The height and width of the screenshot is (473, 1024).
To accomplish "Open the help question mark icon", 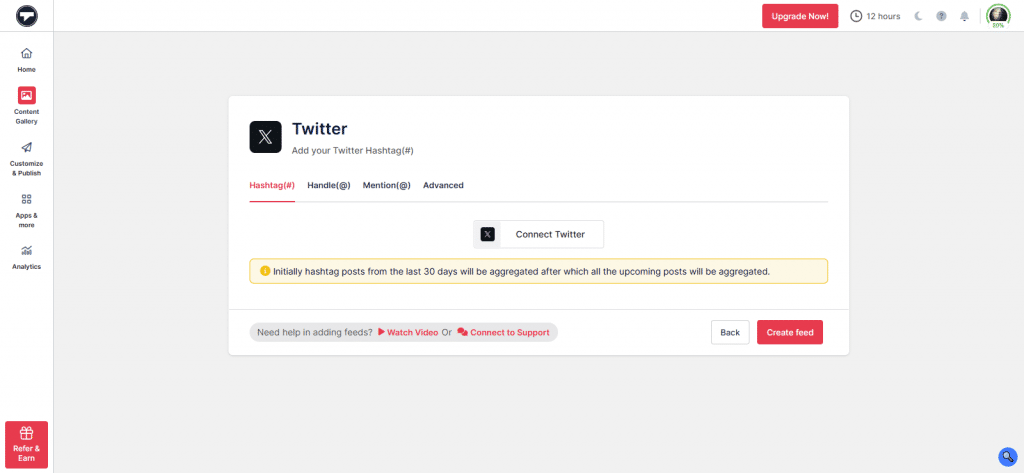I will (x=941, y=16).
